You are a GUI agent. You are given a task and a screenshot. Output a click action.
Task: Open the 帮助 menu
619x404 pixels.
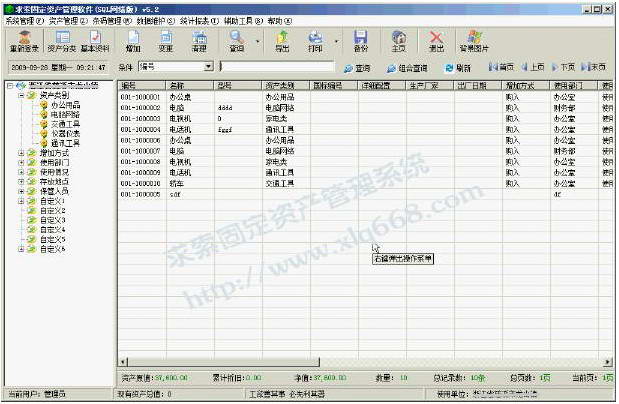point(279,21)
